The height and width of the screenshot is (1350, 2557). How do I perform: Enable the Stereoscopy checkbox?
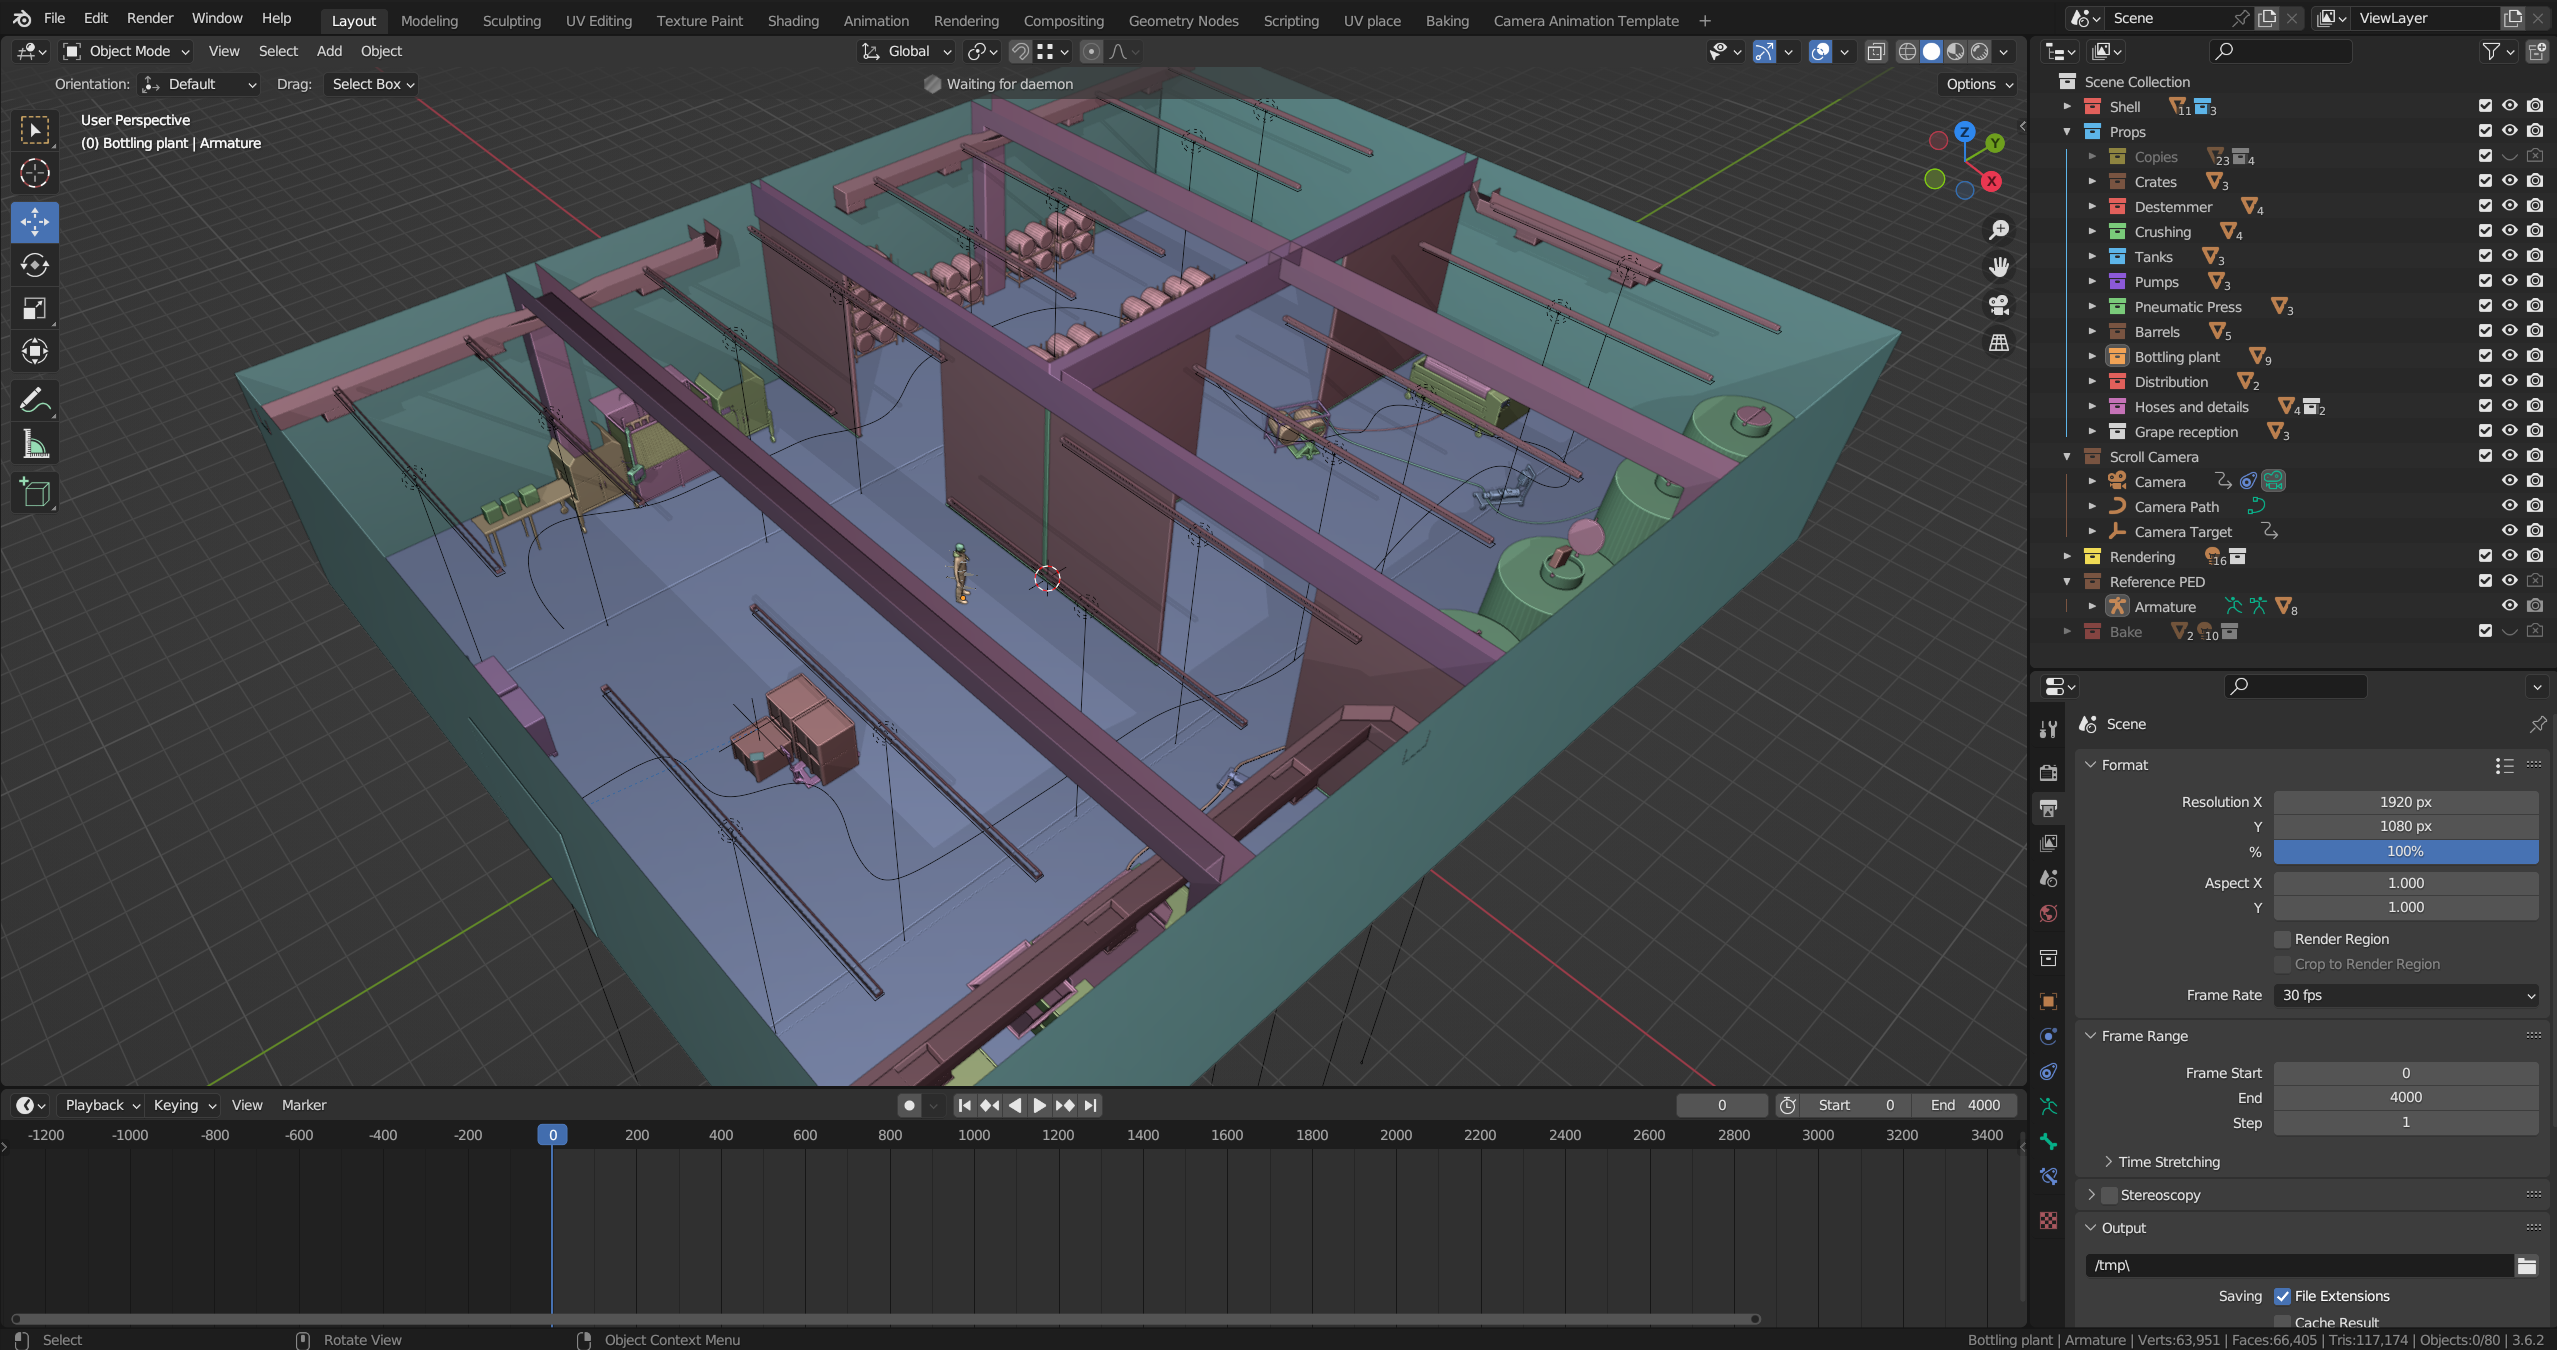coord(2109,1195)
